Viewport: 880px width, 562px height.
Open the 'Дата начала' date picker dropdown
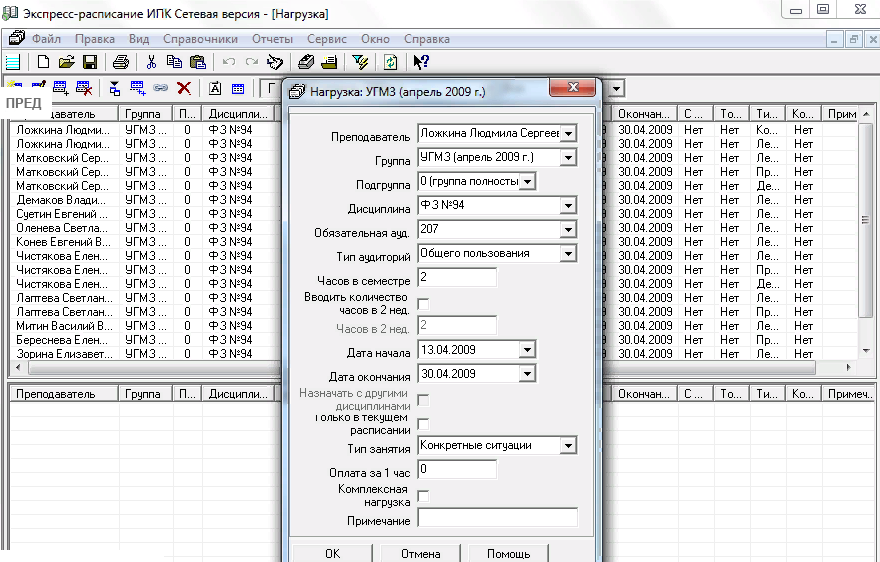tap(528, 350)
